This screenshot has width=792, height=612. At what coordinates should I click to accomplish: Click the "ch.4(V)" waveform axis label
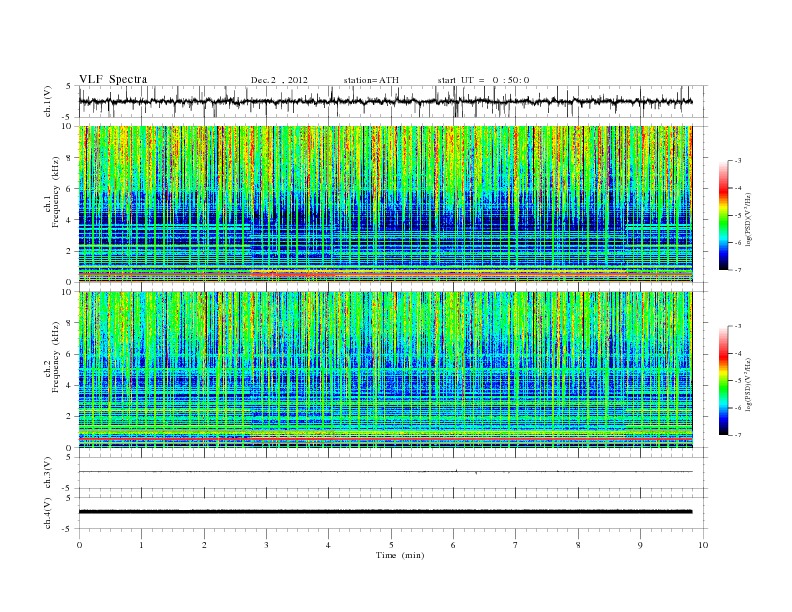click(48, 513)
